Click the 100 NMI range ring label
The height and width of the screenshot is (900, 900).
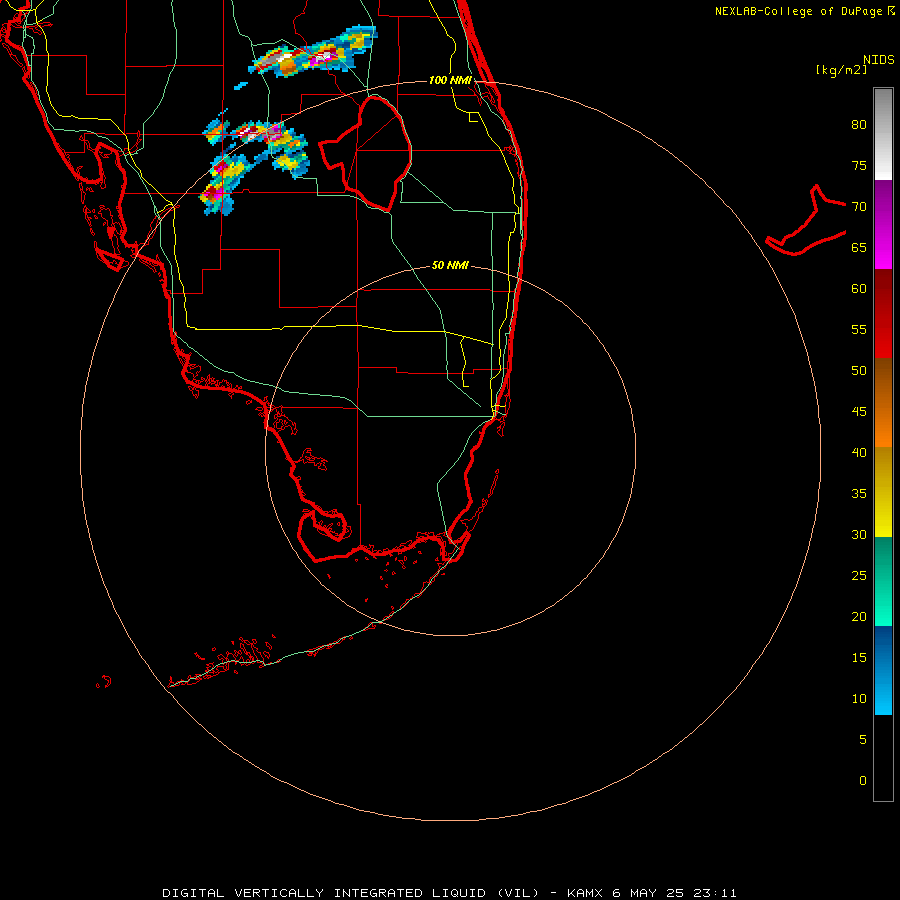[450, 80]
